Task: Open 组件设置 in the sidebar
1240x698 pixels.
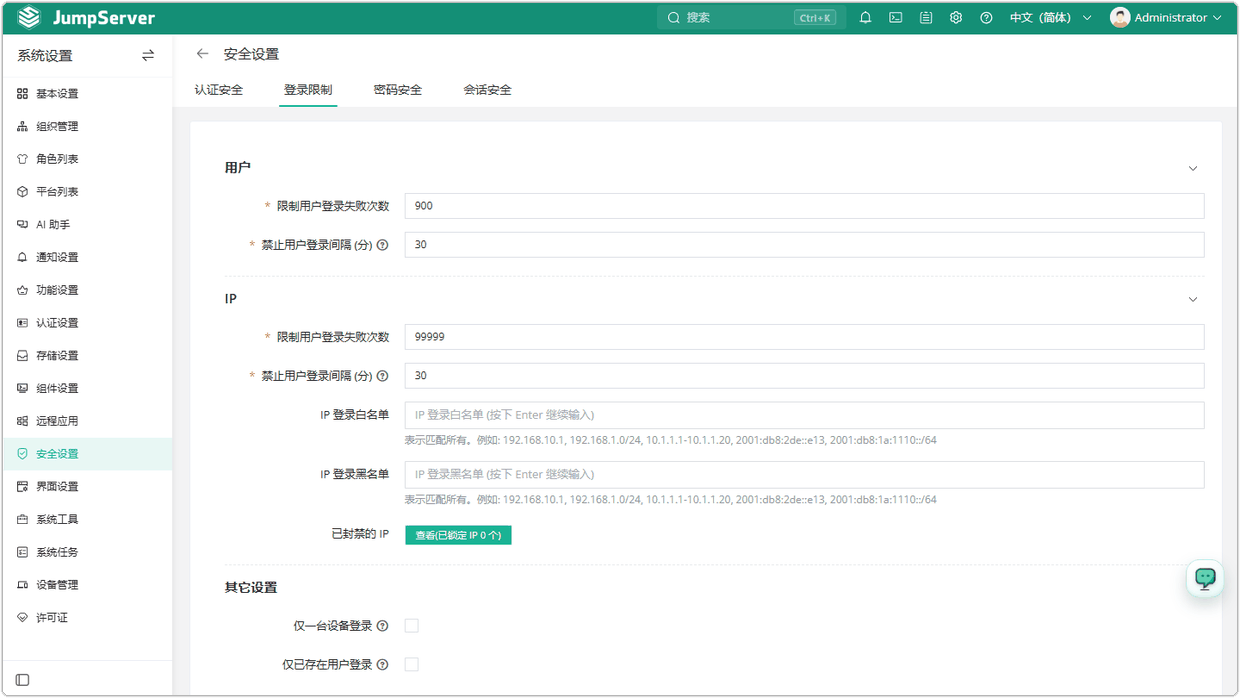Action: pos(86,389)
